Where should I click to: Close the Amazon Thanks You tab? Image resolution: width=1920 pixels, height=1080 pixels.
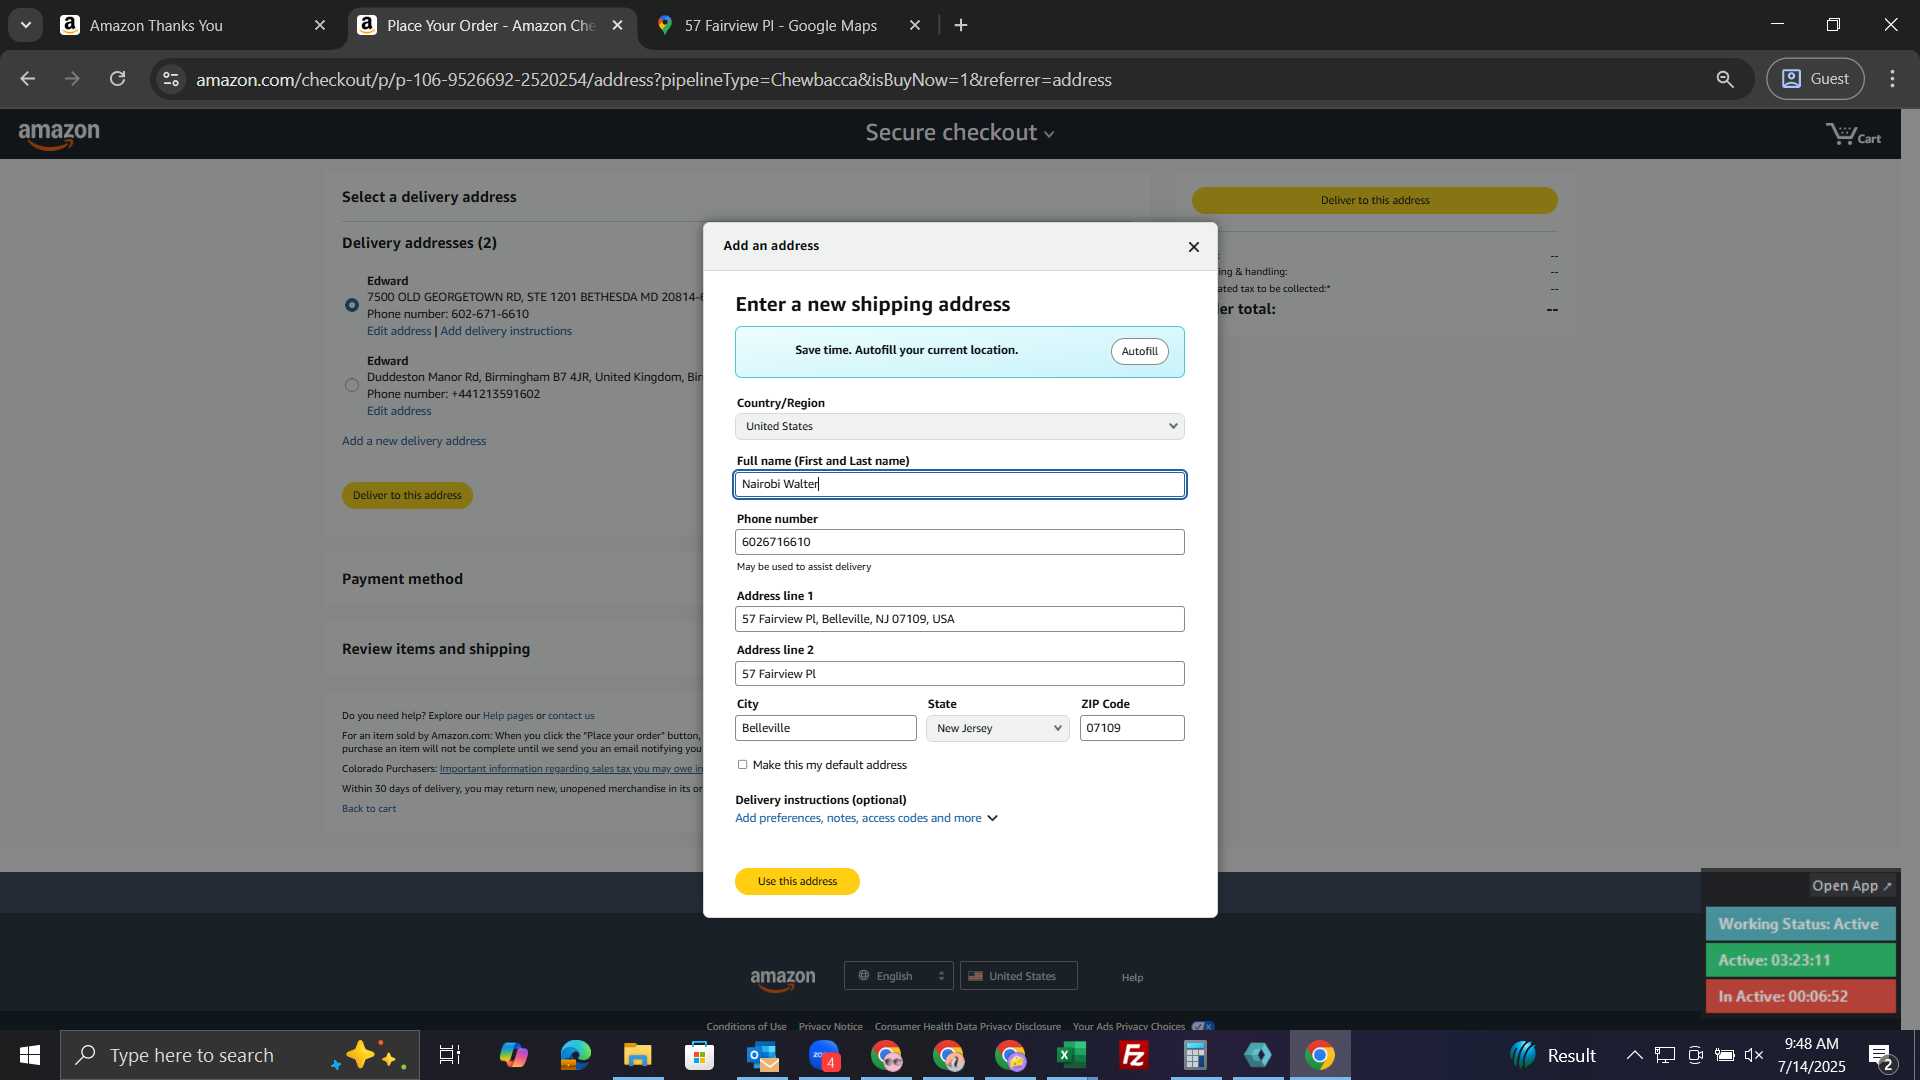(320, 26)
